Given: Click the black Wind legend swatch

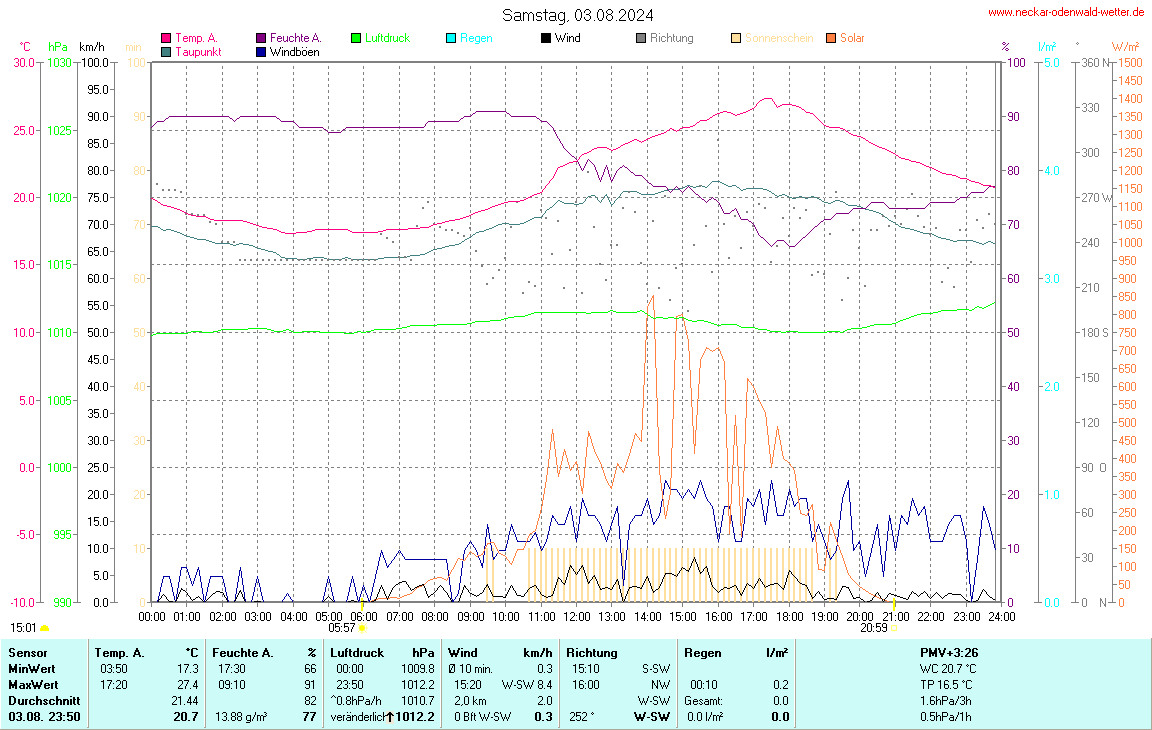Looking at the screenshot, I should tap(546, 38).
